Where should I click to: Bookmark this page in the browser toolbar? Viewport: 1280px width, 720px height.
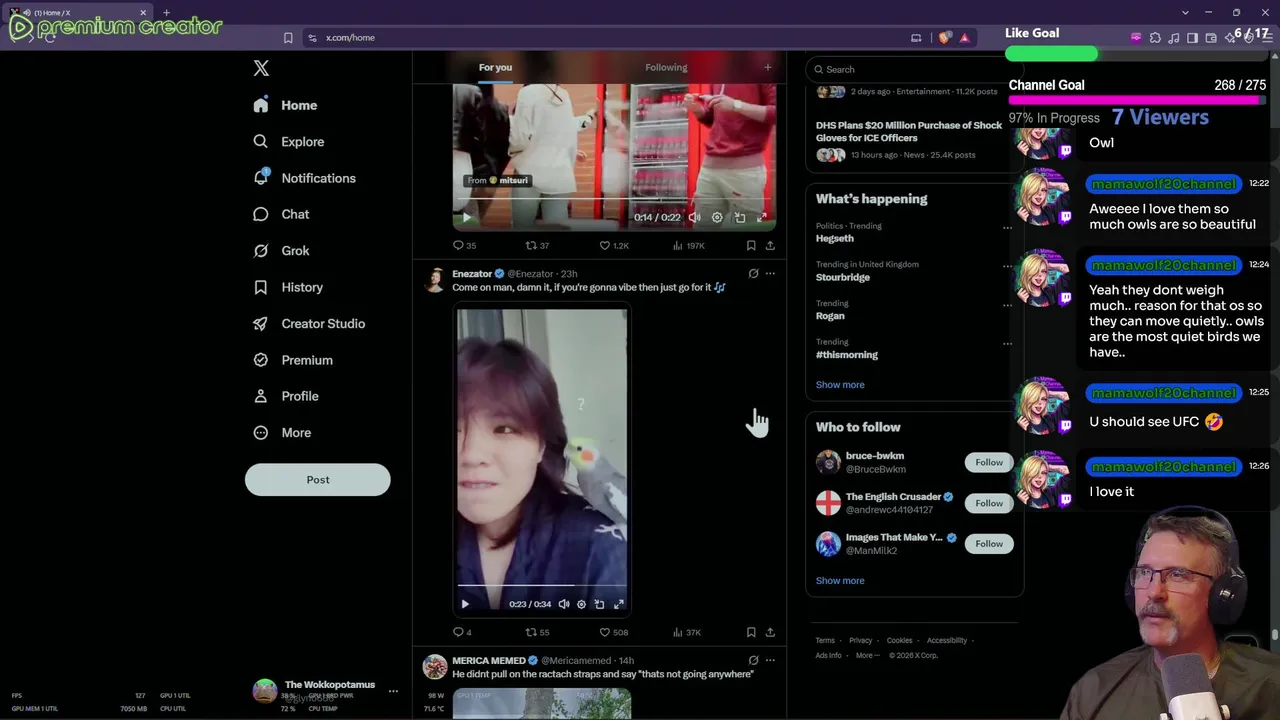[x=288, y=38]
